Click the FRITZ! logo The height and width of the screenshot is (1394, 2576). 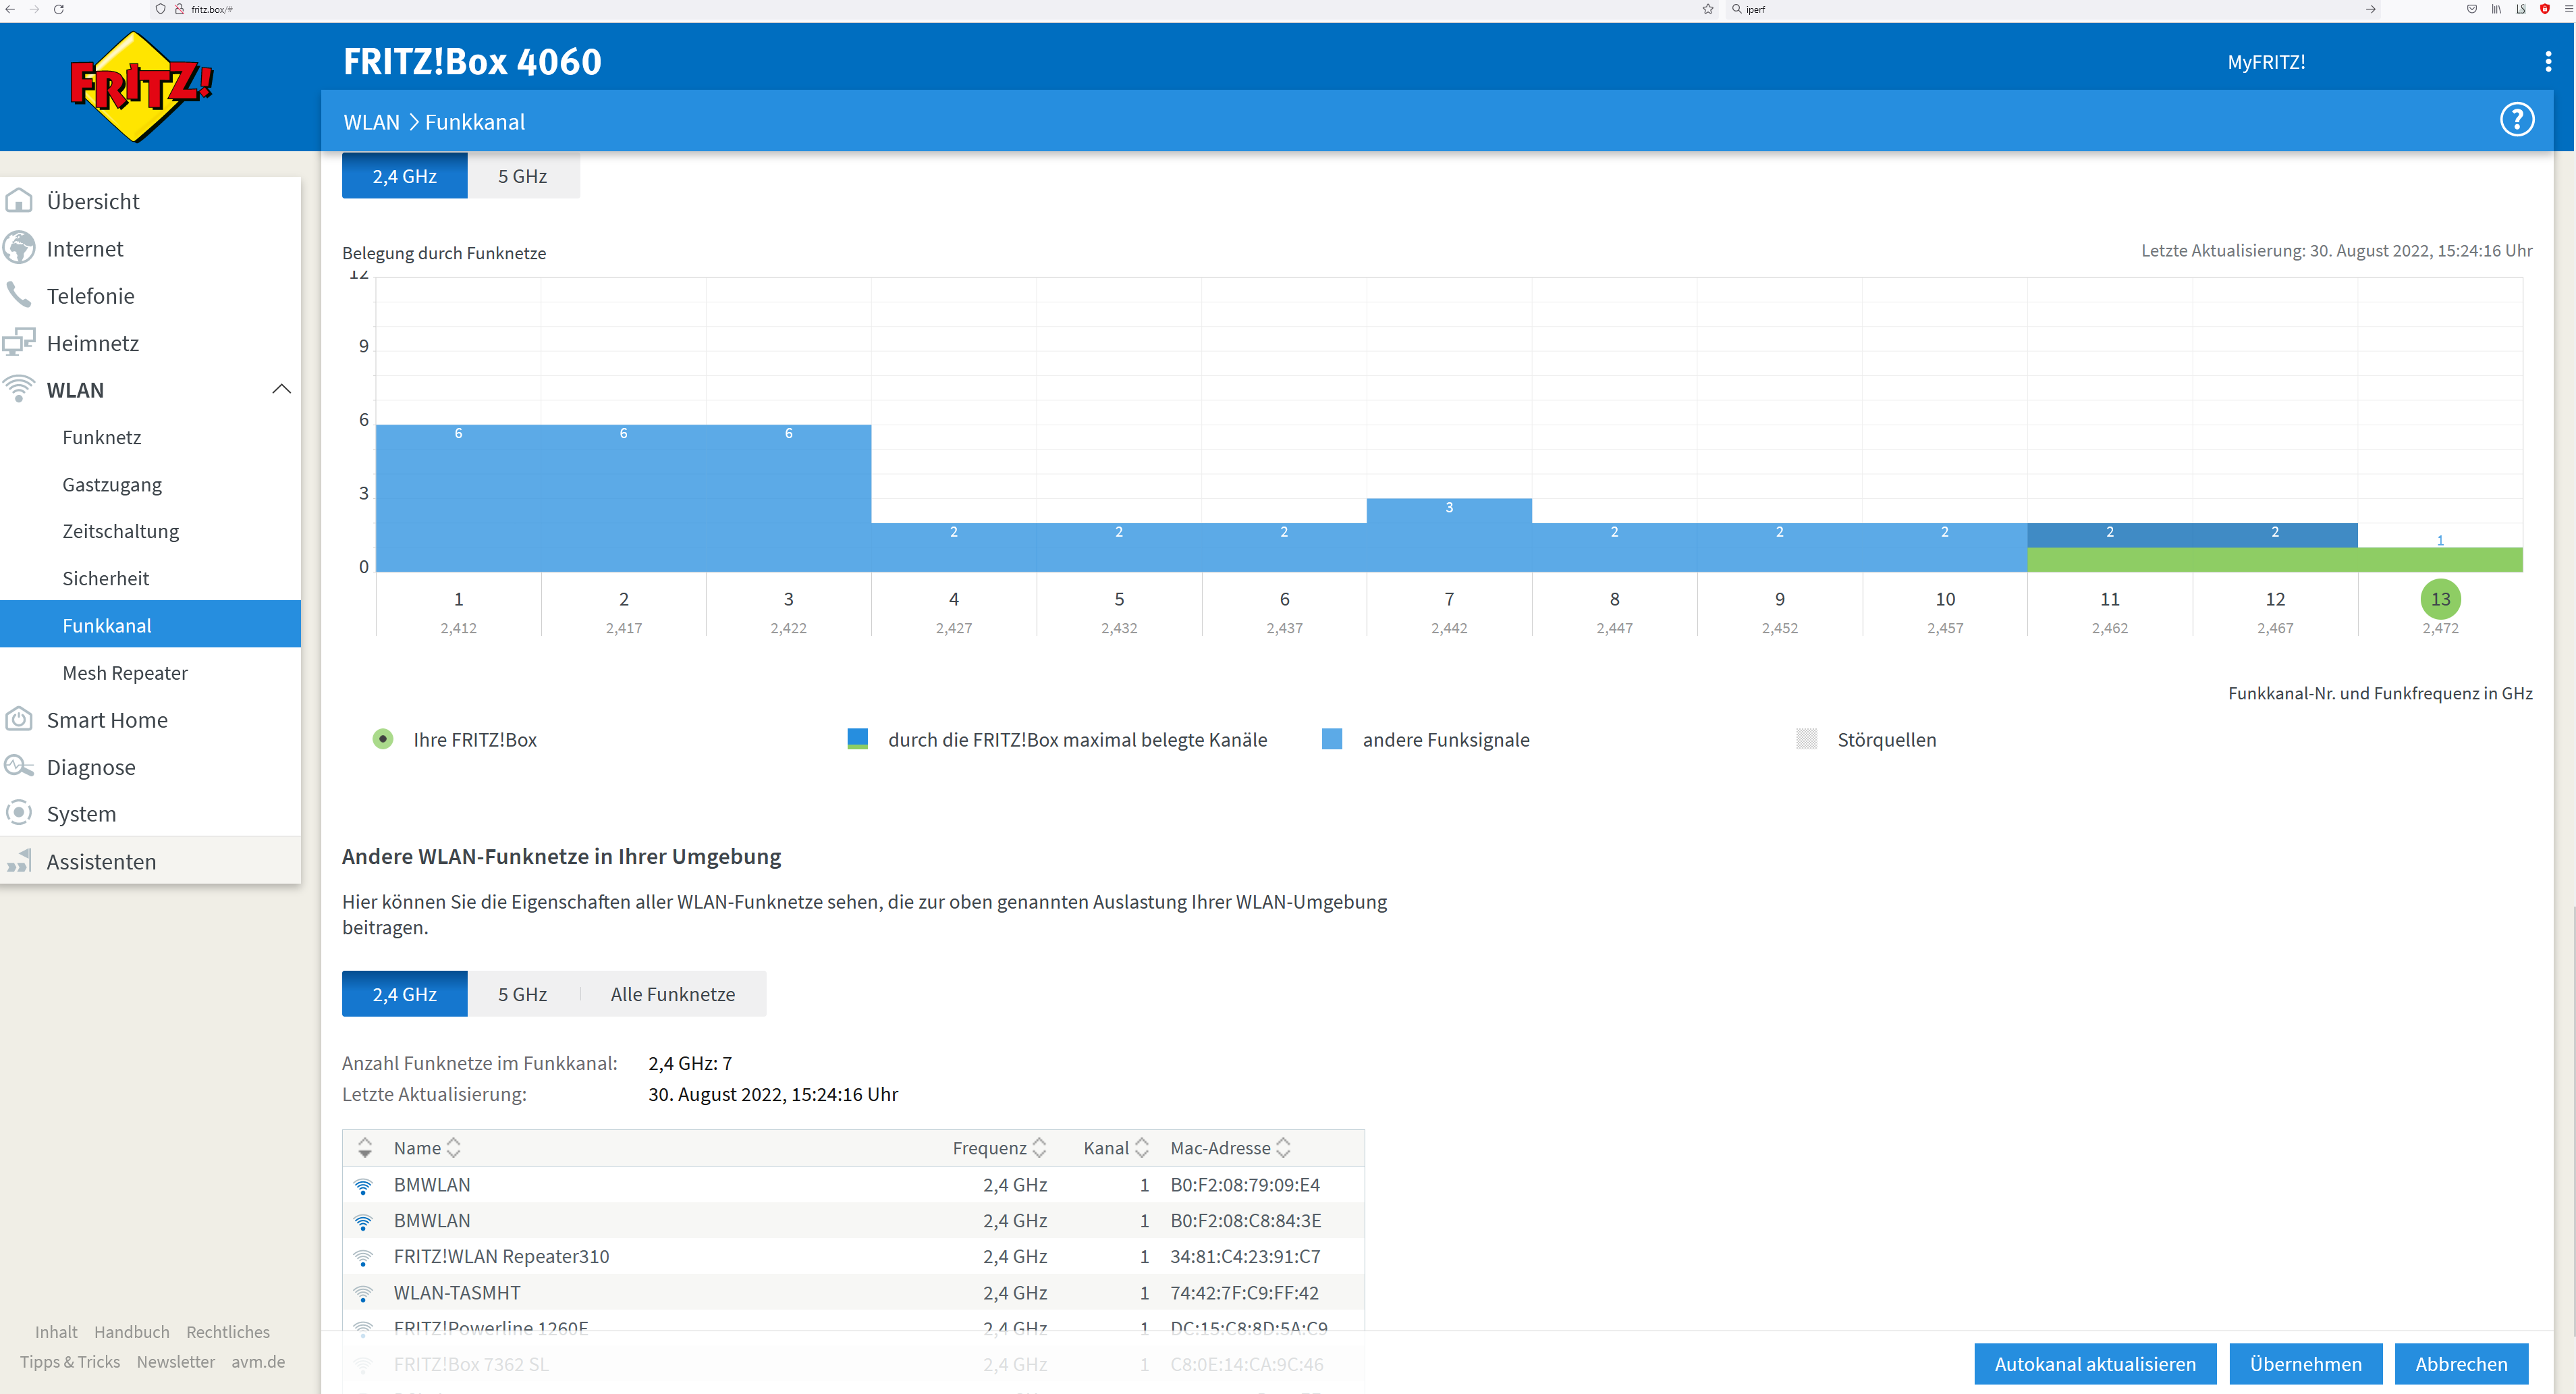[141, 87]
